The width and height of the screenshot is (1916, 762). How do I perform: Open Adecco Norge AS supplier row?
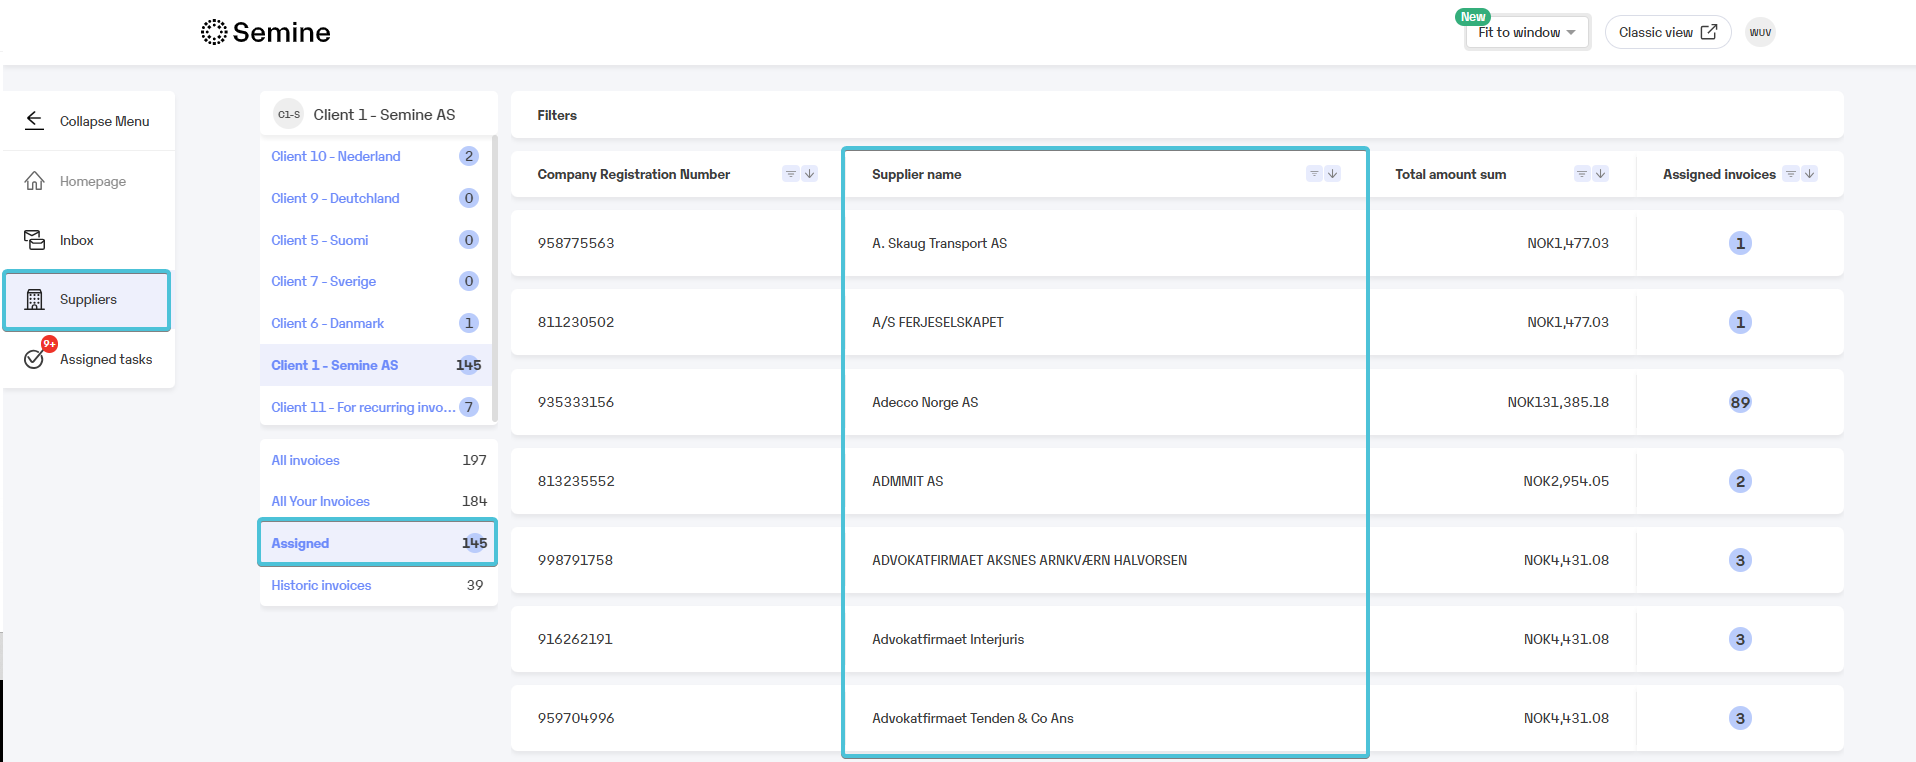coord(1177,402)
